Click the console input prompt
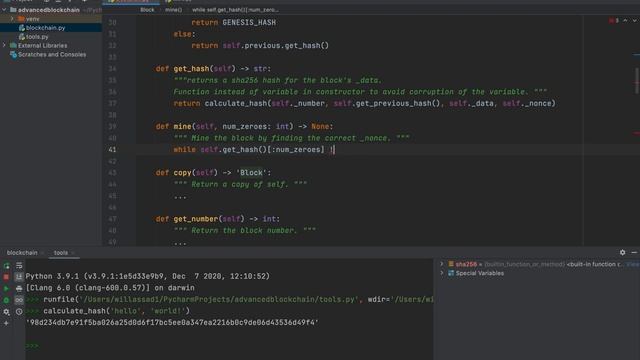The height and width of the screenshot is (360, 640). pyautogui.click(x=33, y=346)
